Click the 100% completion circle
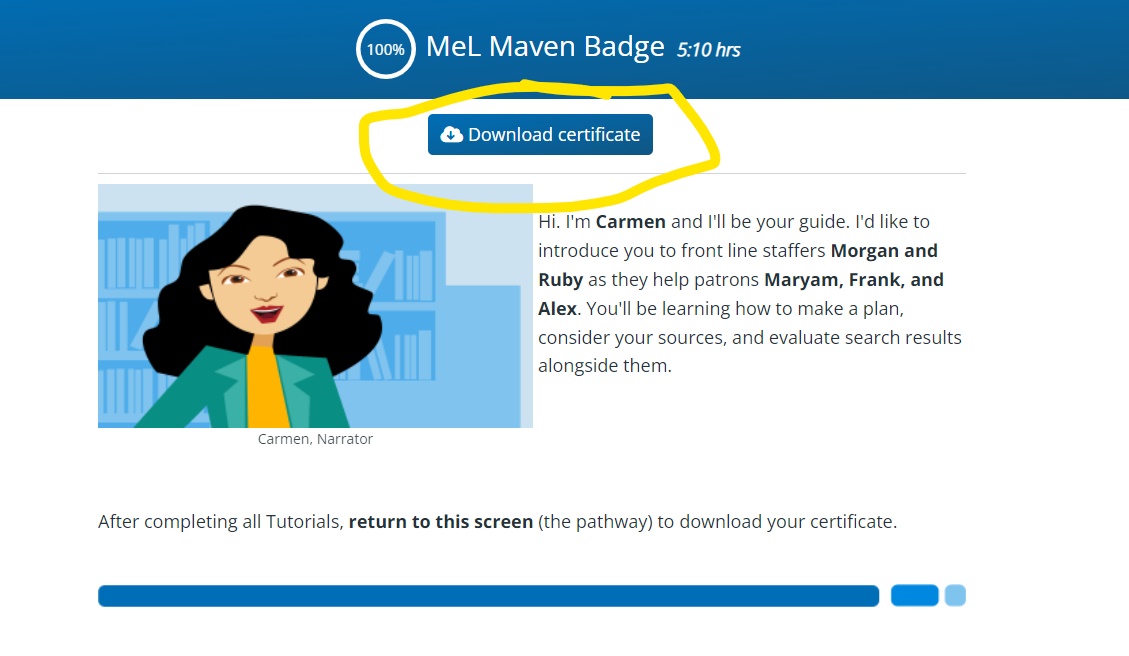Viewport: 1129px width, 656px height. click(385, 48)
